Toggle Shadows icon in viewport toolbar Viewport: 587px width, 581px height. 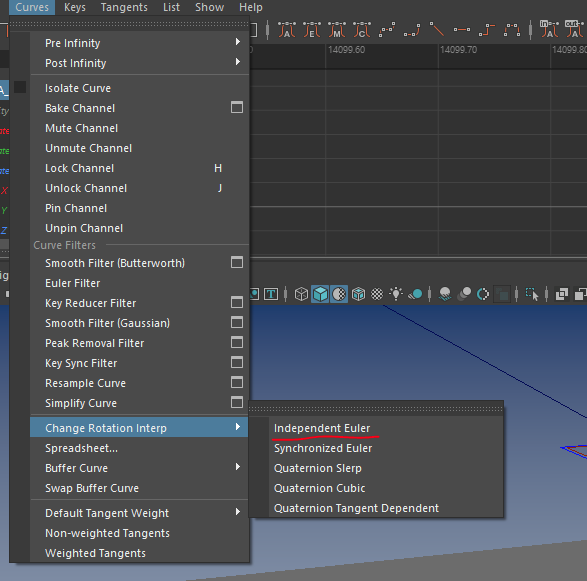[x=415, y=294]
